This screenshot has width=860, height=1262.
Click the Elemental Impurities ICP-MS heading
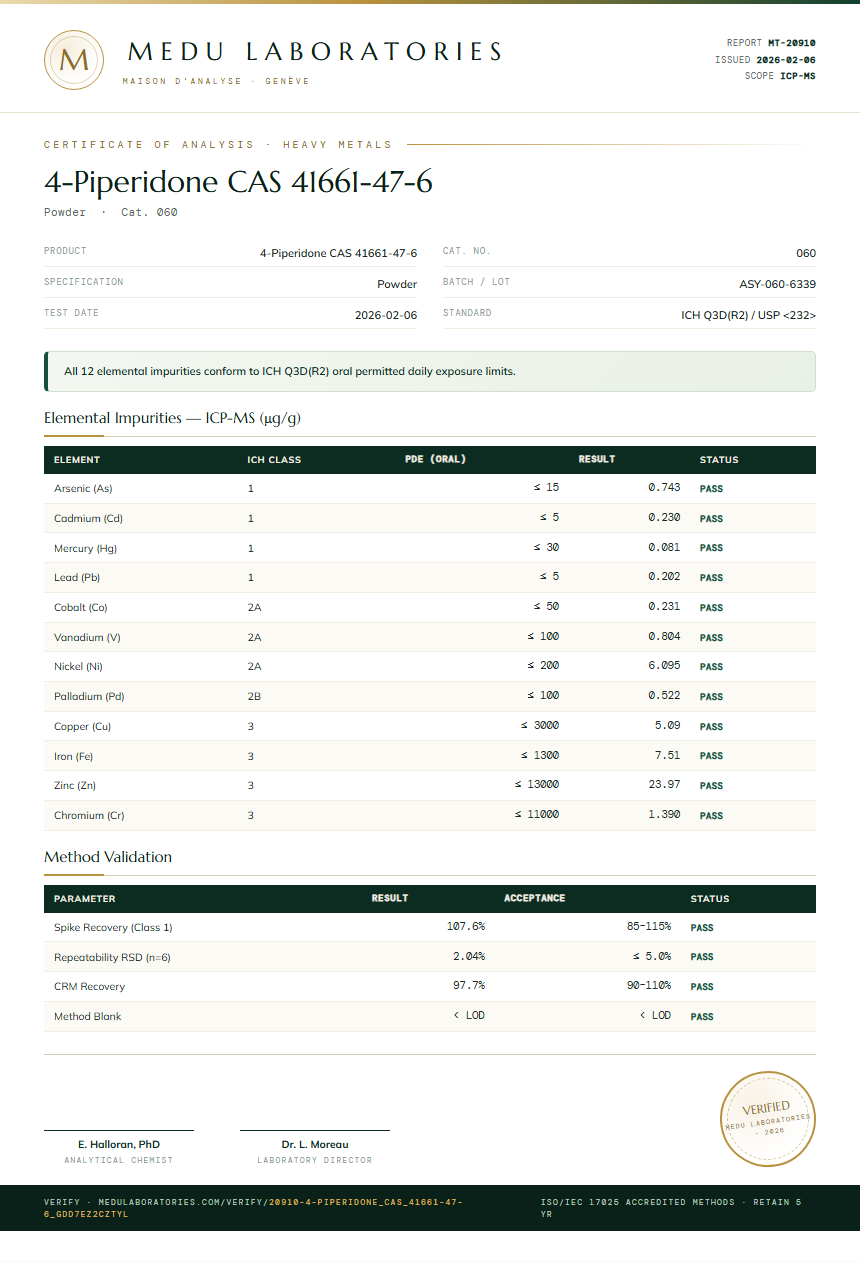click(x=172, y=418)
